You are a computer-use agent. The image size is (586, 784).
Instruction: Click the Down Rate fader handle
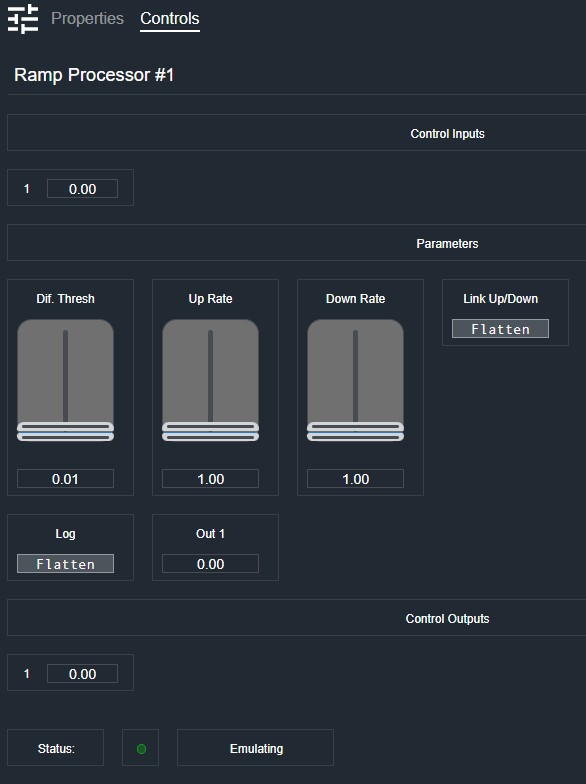(x=356, y=432)
